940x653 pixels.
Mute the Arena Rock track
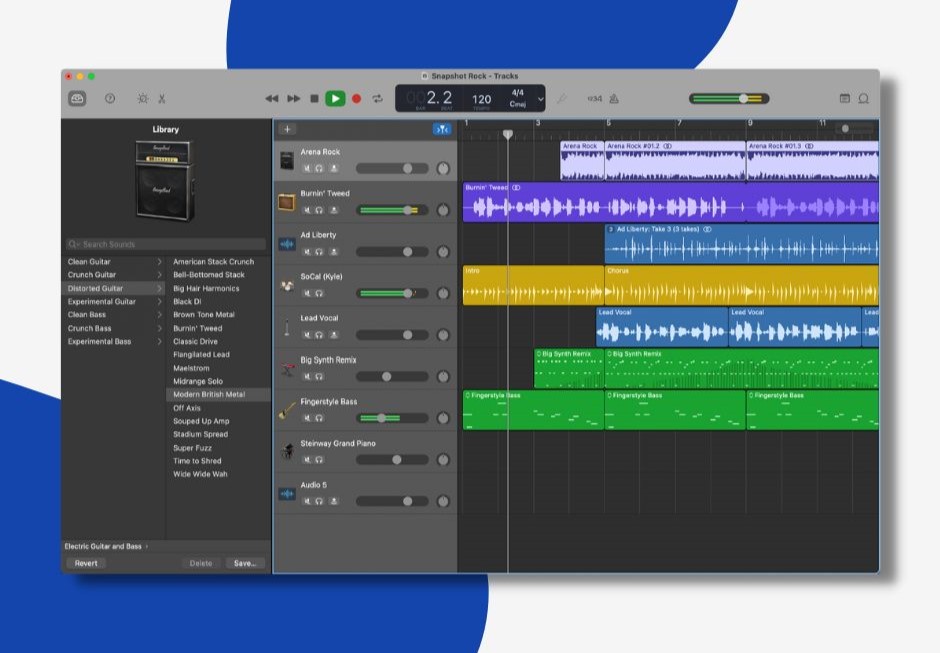[x=307, y=168]
